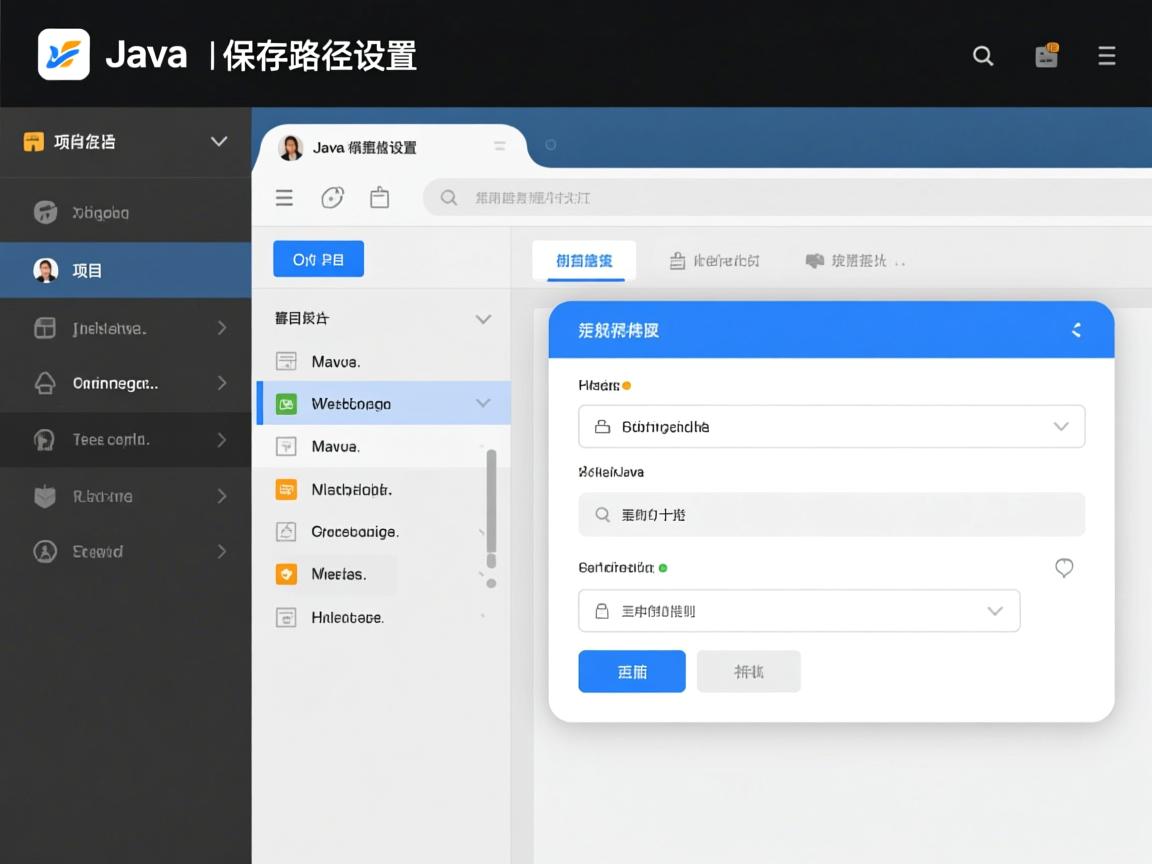Click the search input inside the dialog
Viewport: 1152px width, 864px height.
coord(832,514)
